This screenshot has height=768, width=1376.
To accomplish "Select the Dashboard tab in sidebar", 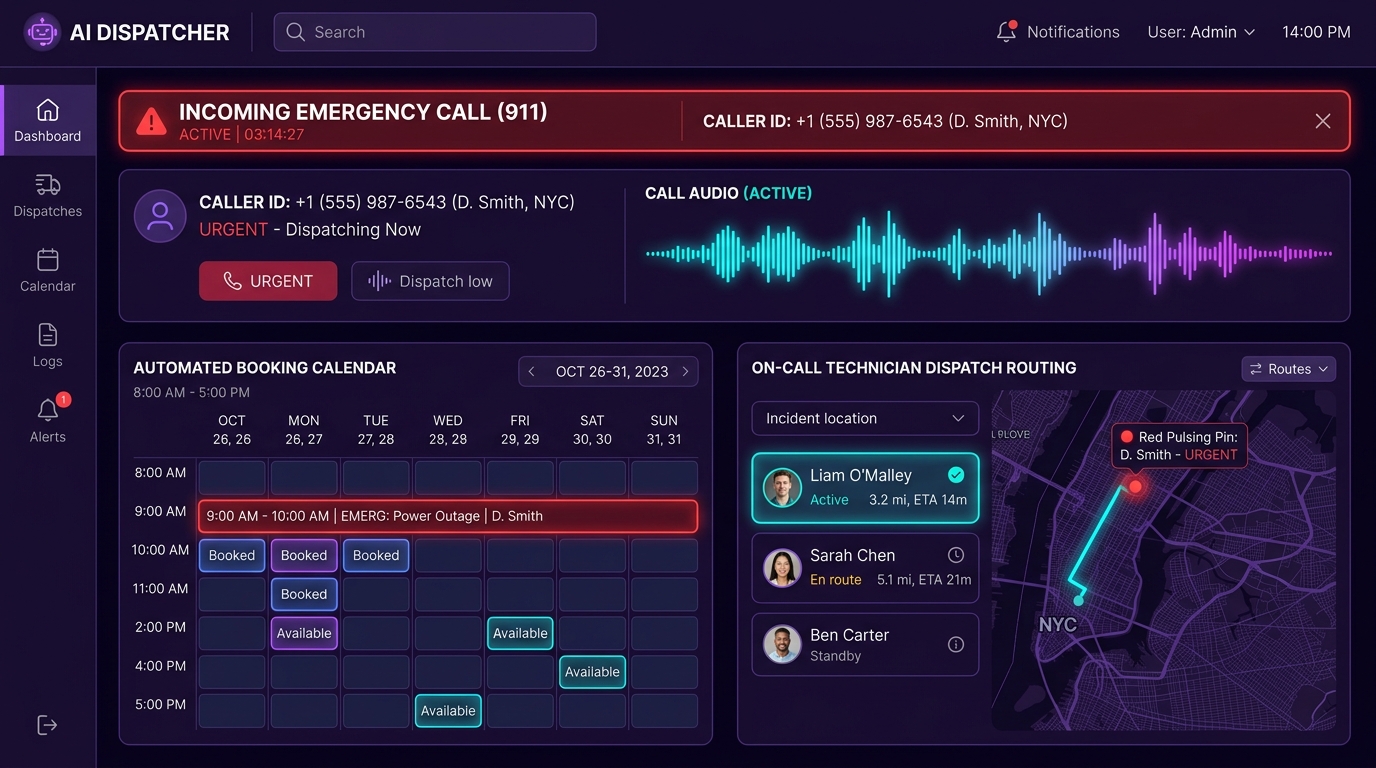I will (48, 120).
